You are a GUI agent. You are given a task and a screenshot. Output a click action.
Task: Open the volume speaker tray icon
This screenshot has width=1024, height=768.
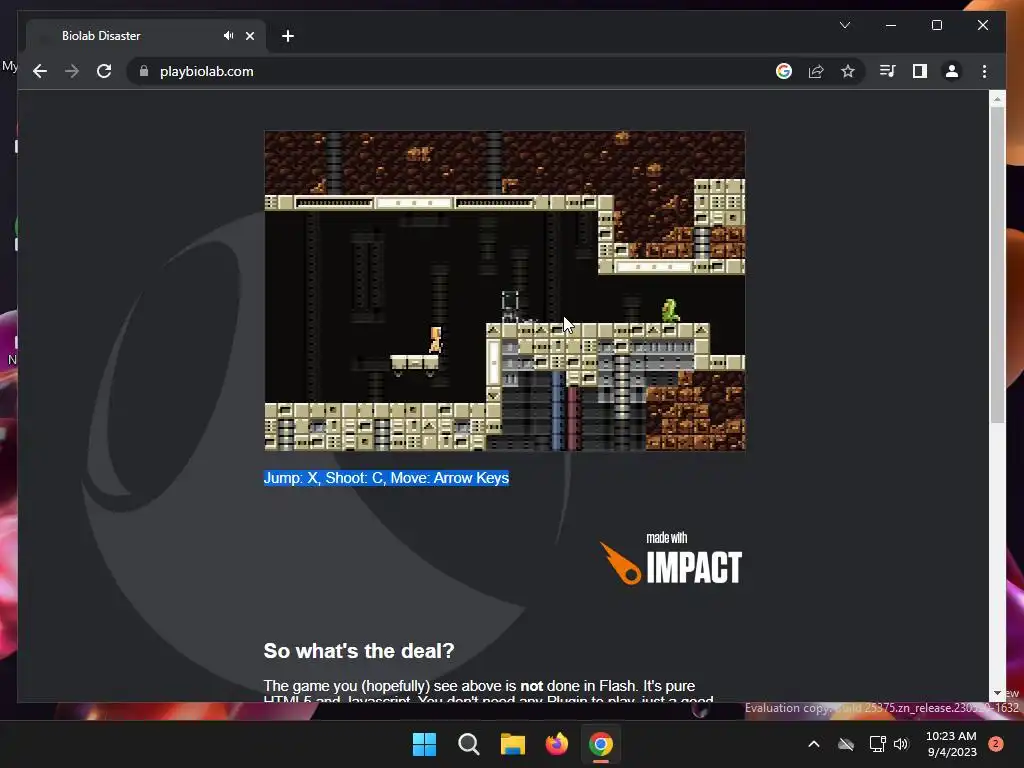click(x=901, y=744)
